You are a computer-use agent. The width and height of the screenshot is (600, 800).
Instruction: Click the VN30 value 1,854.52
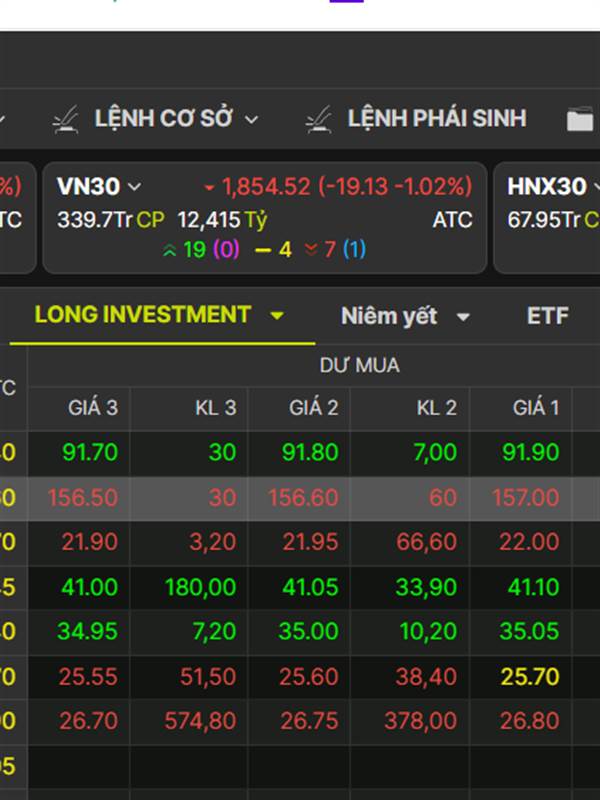click(266, 187)
